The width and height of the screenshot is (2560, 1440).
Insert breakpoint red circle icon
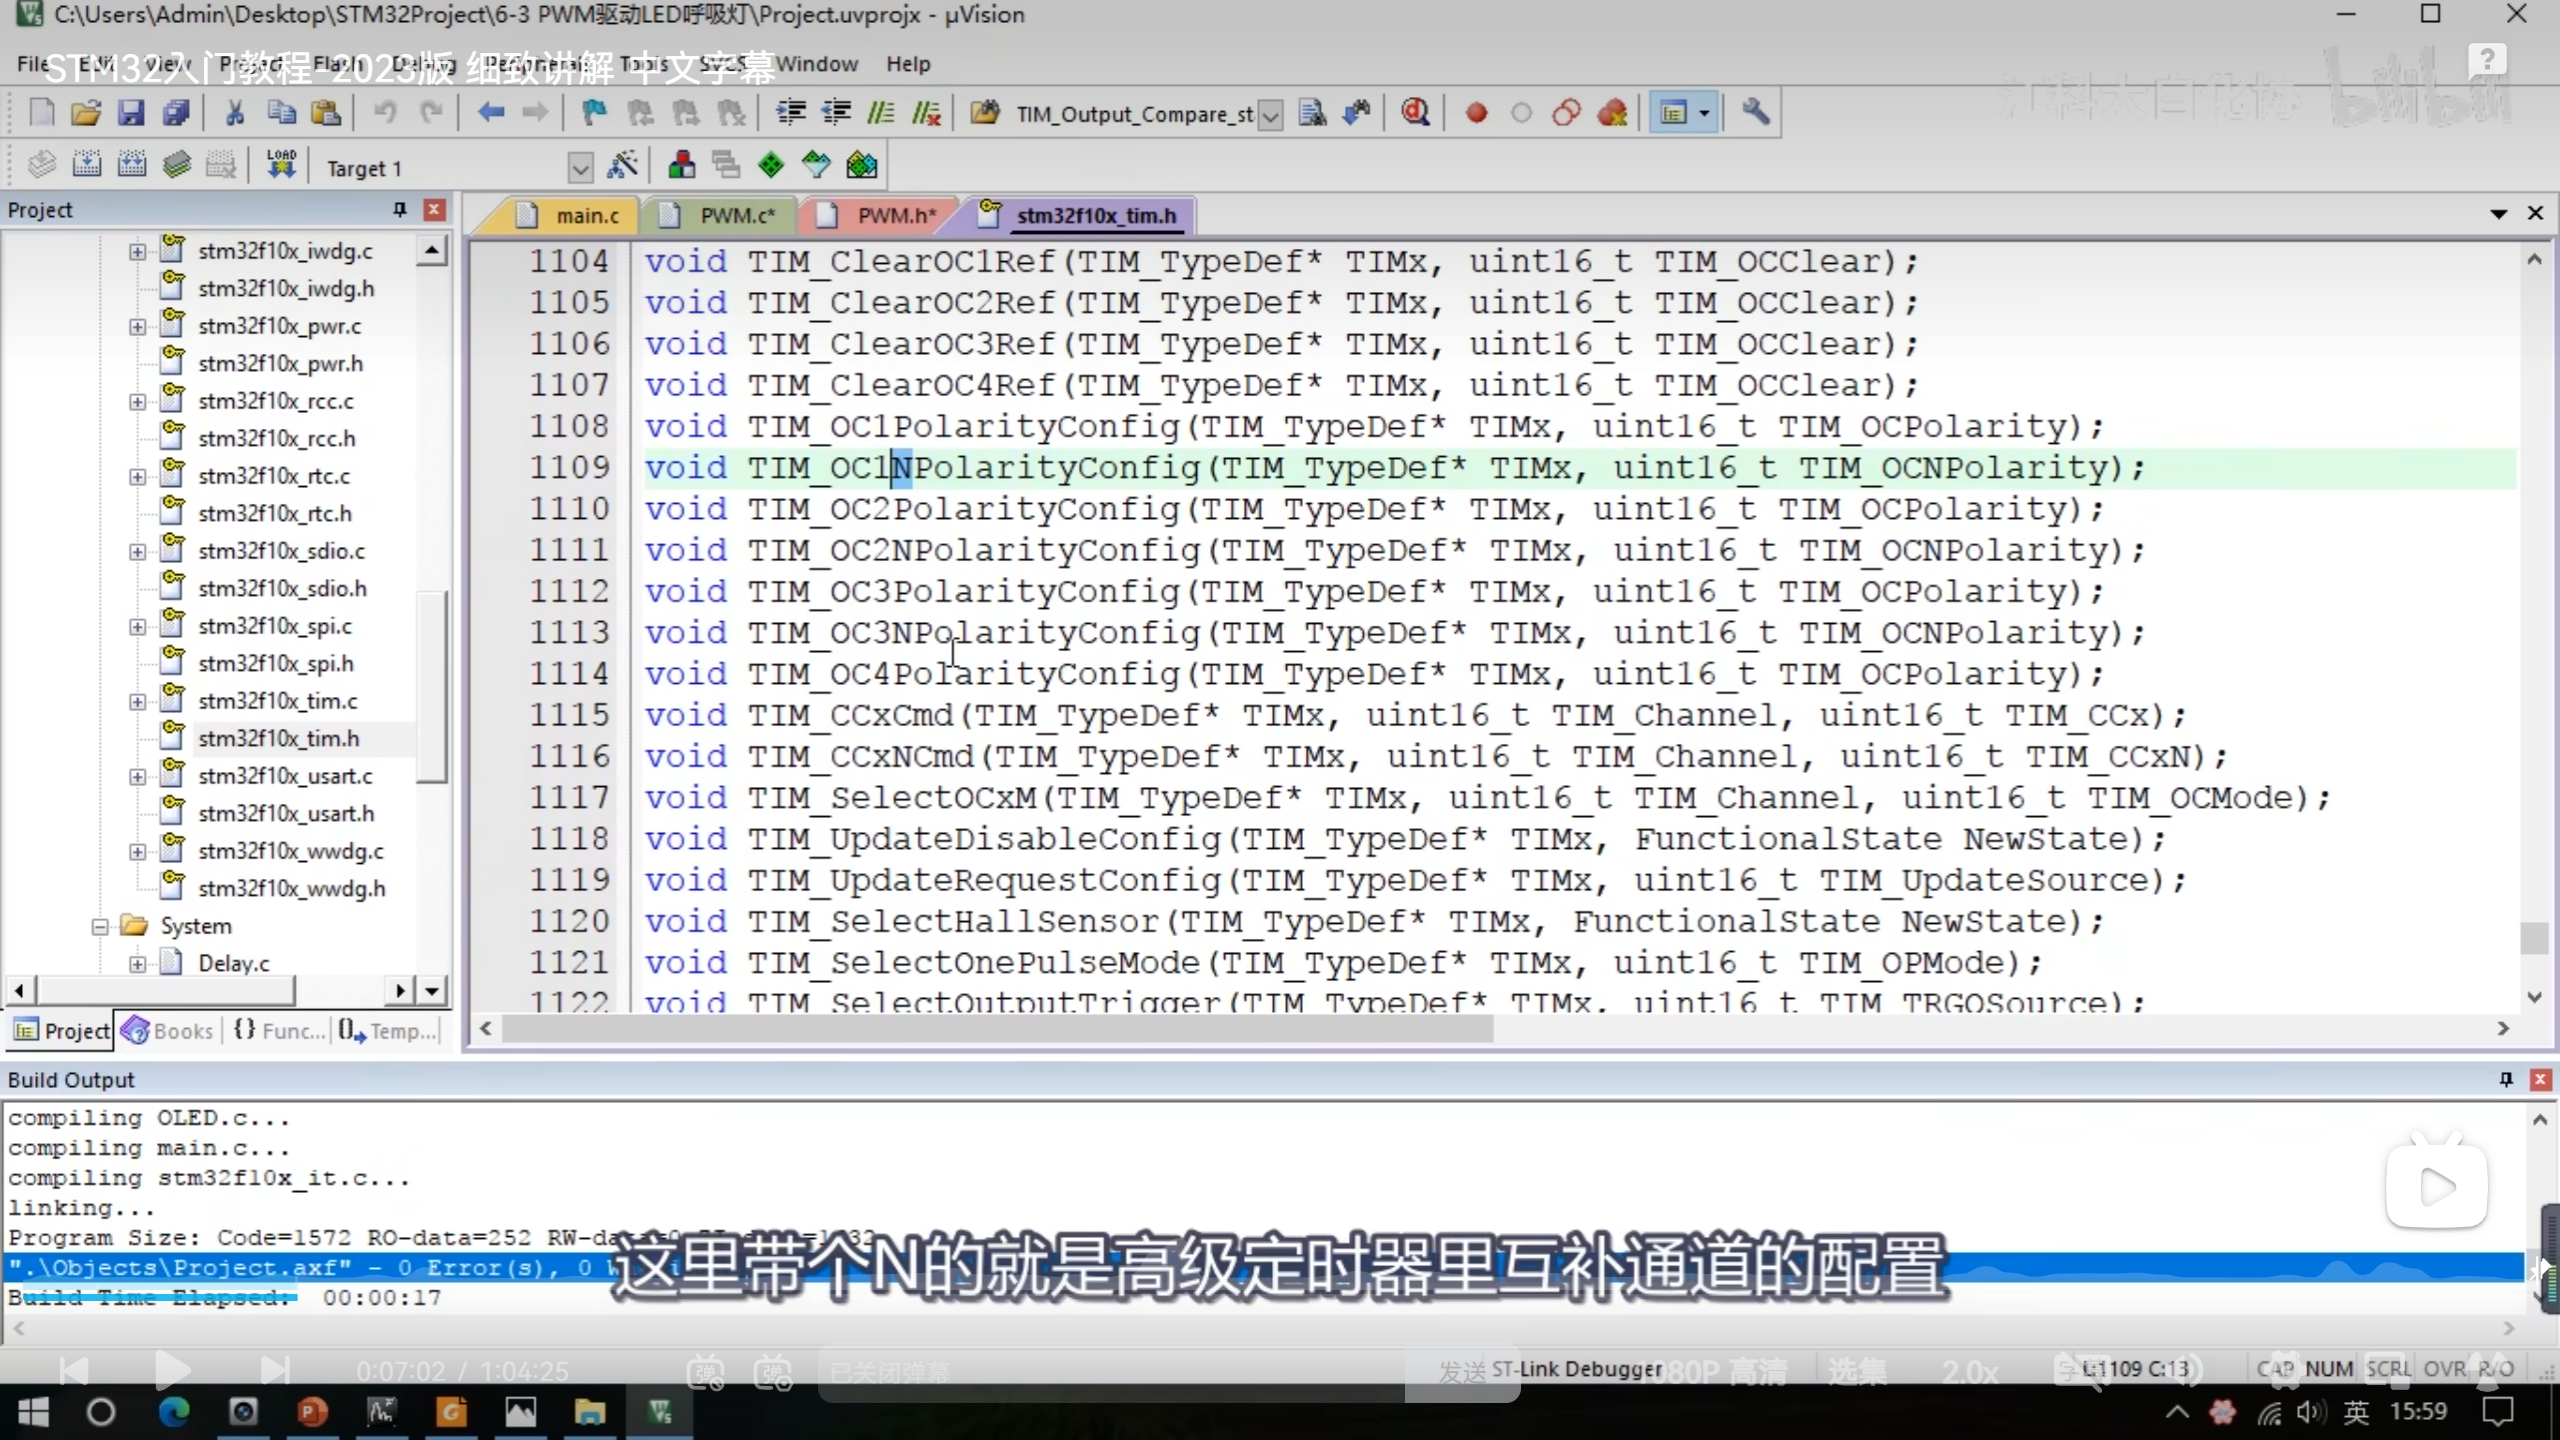pyautogui.click(x=1476, y=113)
